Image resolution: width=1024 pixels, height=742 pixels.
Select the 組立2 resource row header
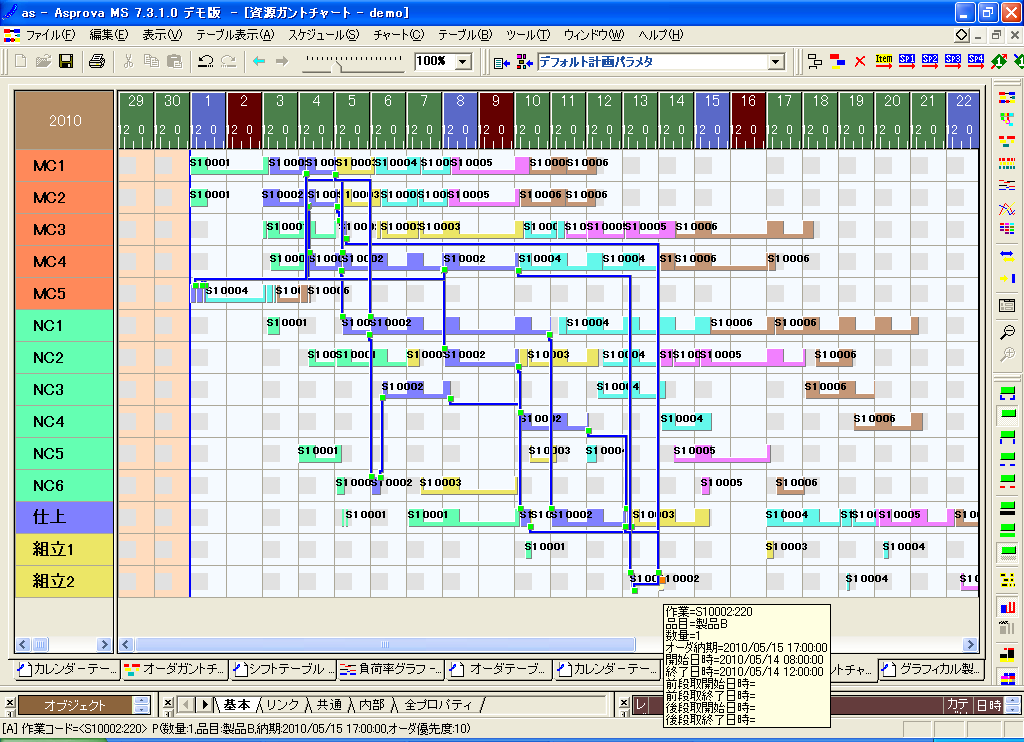(x=64, y=581)
